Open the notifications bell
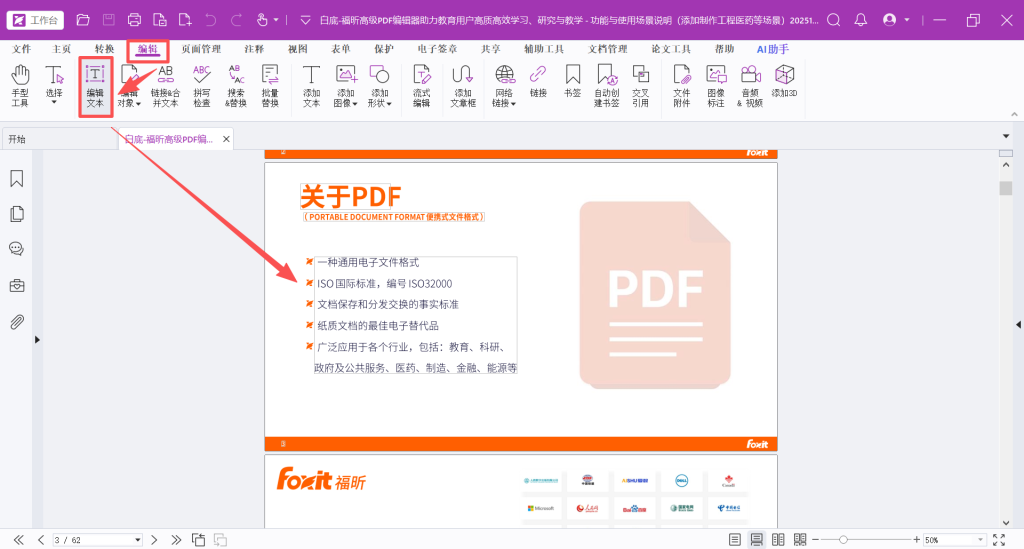This screenshot has height=549, width=1024. pos(861,20)
